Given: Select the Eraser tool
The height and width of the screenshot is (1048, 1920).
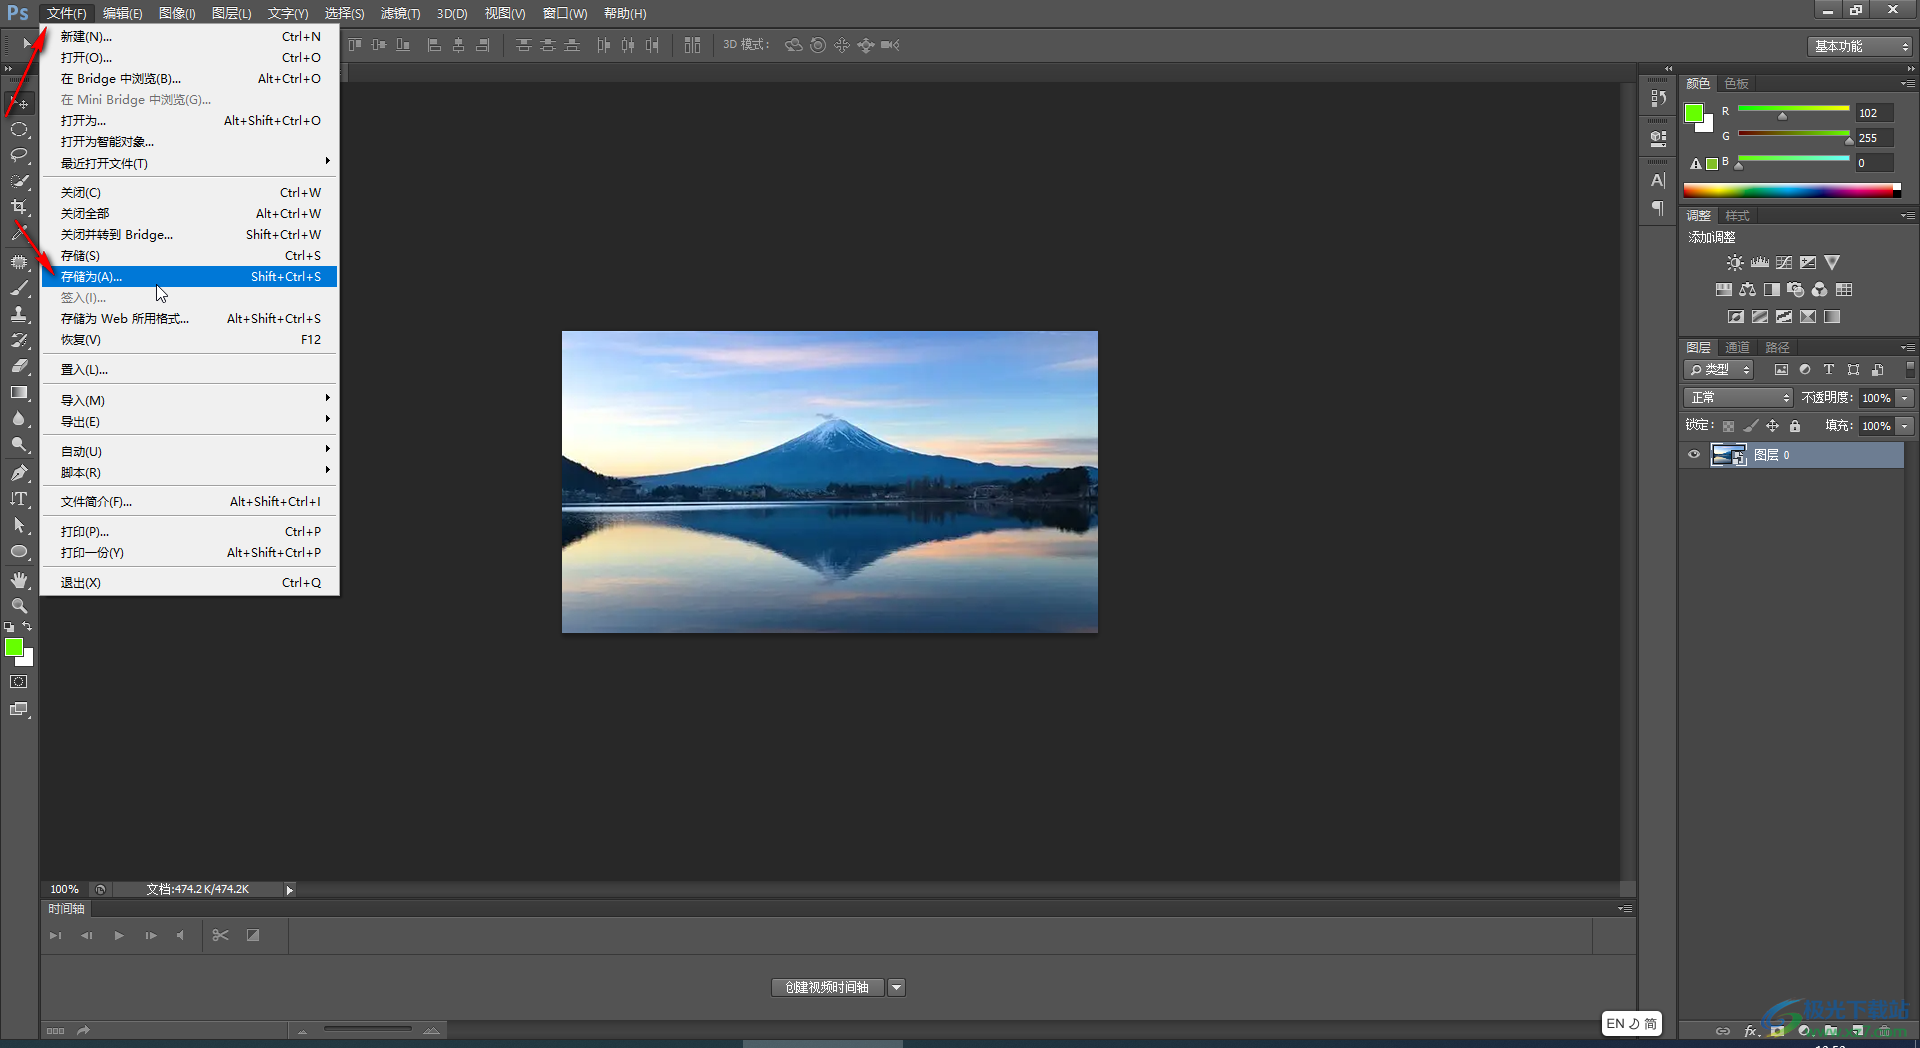Looking at the screenshot, I should pos(19,366).
